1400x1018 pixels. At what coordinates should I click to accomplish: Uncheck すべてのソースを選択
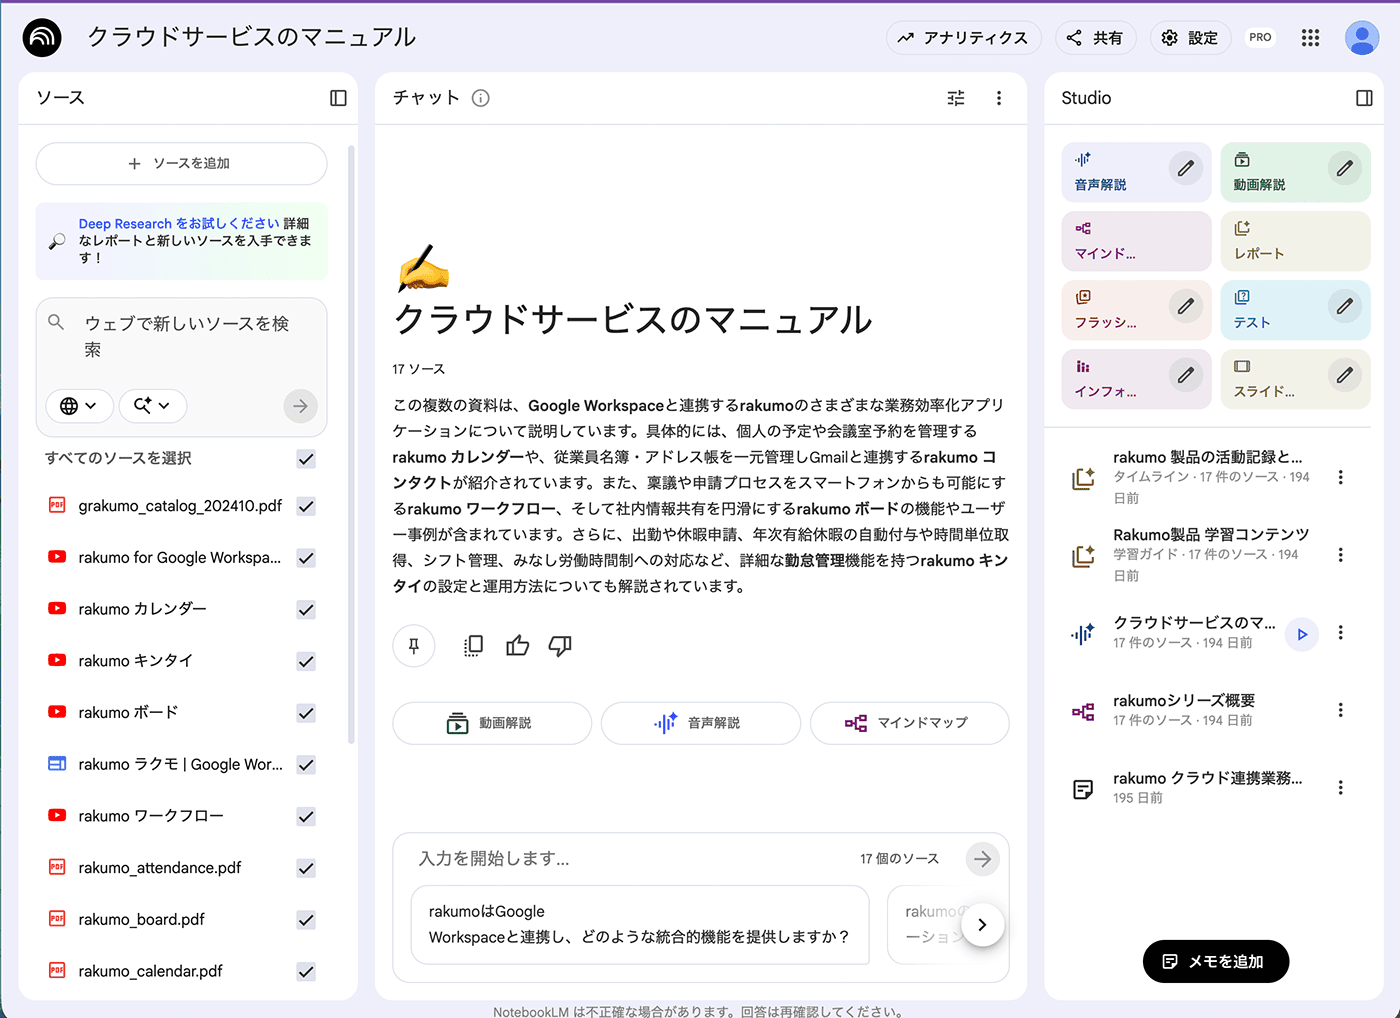click(x=305, y=458)
